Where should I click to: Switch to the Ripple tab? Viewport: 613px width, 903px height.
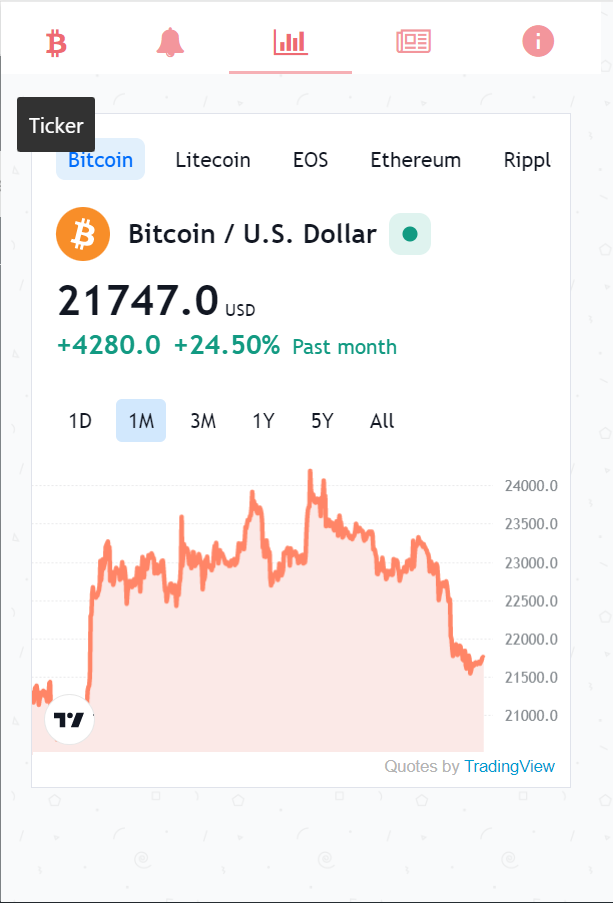[x=527, y=160]
